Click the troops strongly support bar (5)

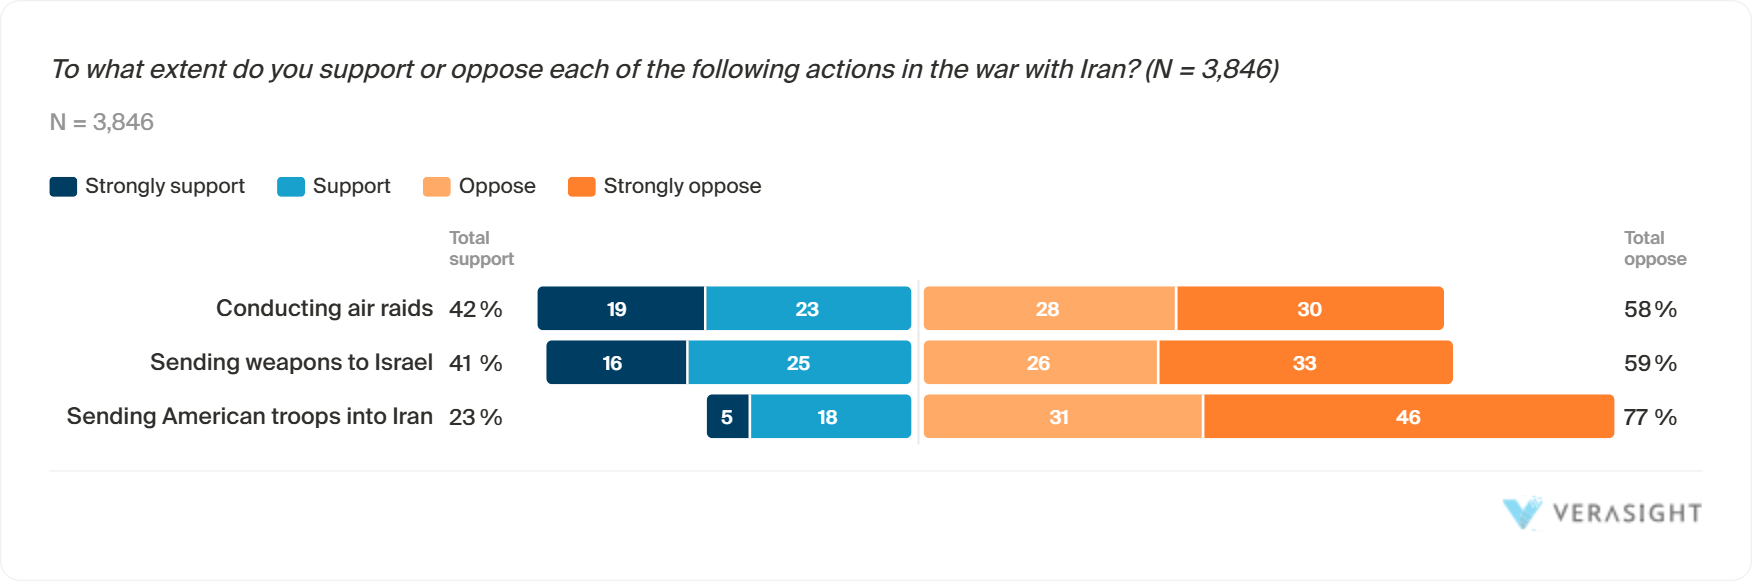pyautogui.click(x=727, y=417)
